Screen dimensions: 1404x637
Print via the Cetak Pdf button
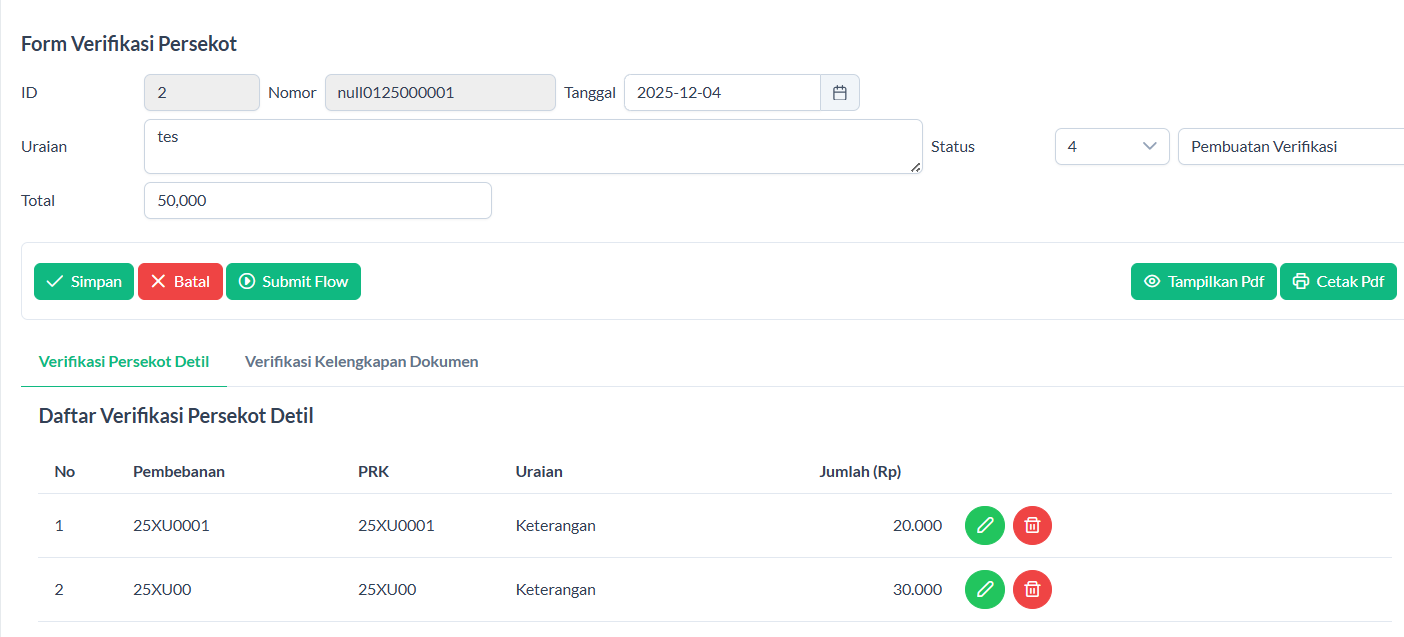[1338, 282]
